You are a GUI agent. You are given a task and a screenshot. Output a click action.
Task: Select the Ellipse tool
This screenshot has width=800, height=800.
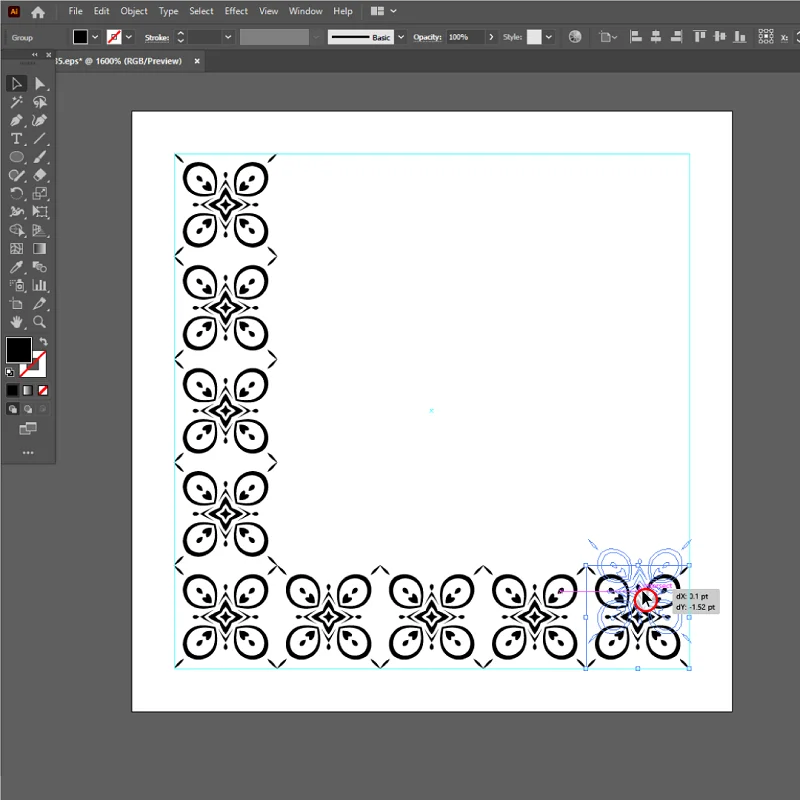pyautogui.click(x=16, y=157)
